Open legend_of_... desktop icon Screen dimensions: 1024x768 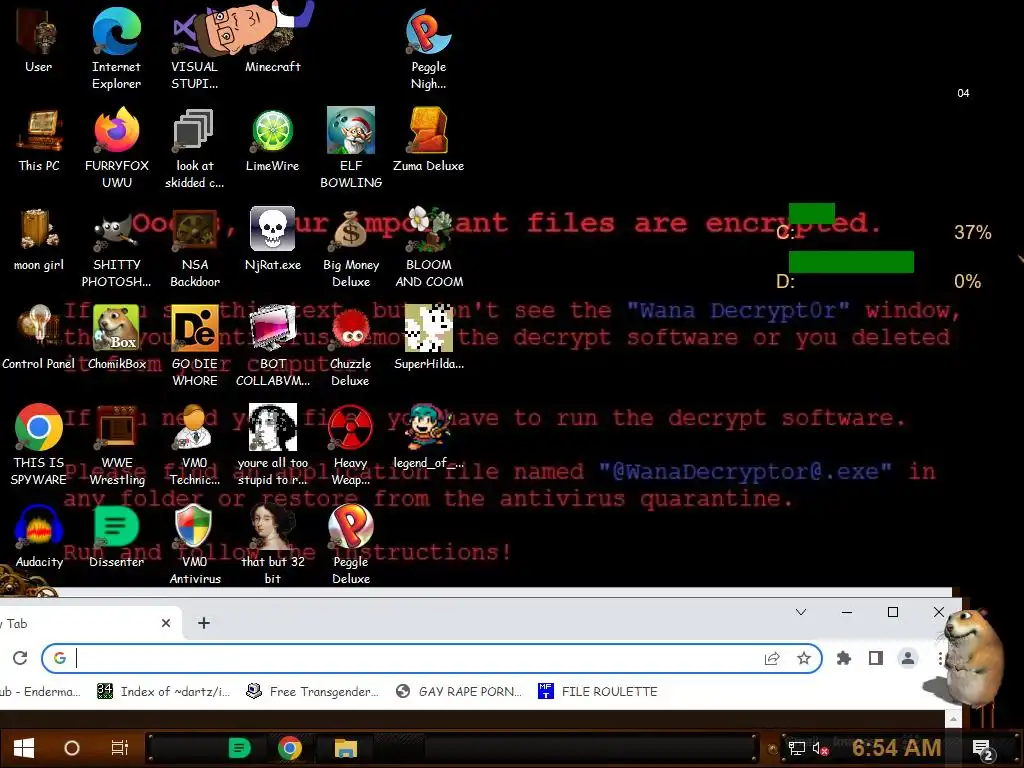428,437
